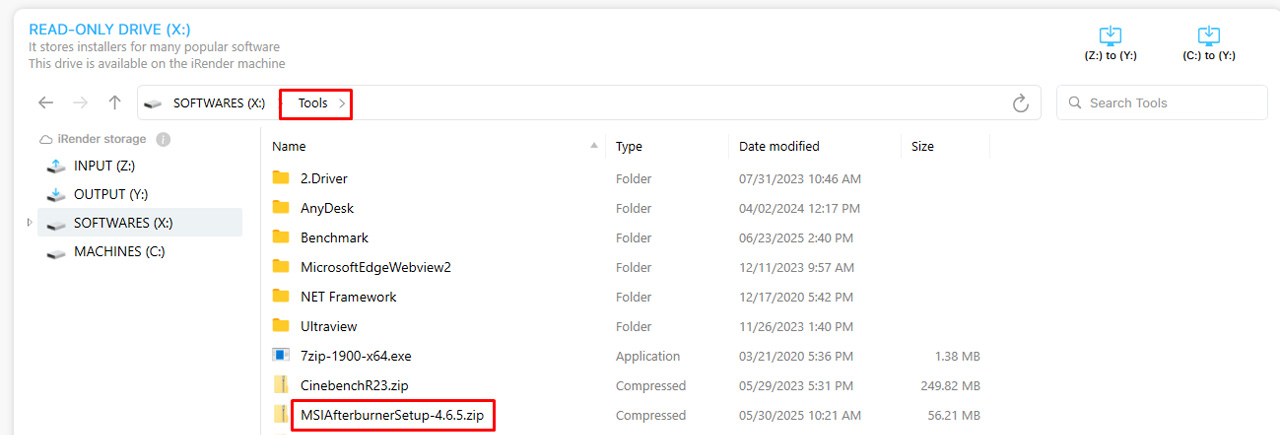Expand the SOFTWARES (X:) tree node arrow
Viewport: 1280px width, 435px height.
pyautogui.click(x=29, y=223)
